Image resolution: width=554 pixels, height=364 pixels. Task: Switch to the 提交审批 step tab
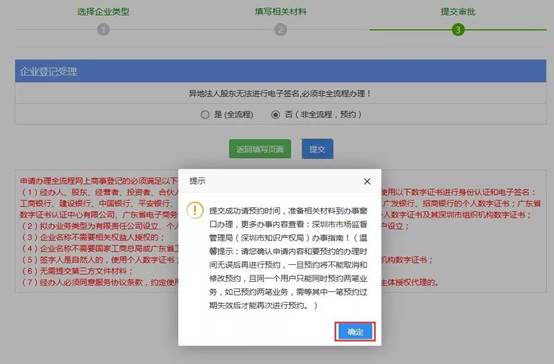[458, 12]
